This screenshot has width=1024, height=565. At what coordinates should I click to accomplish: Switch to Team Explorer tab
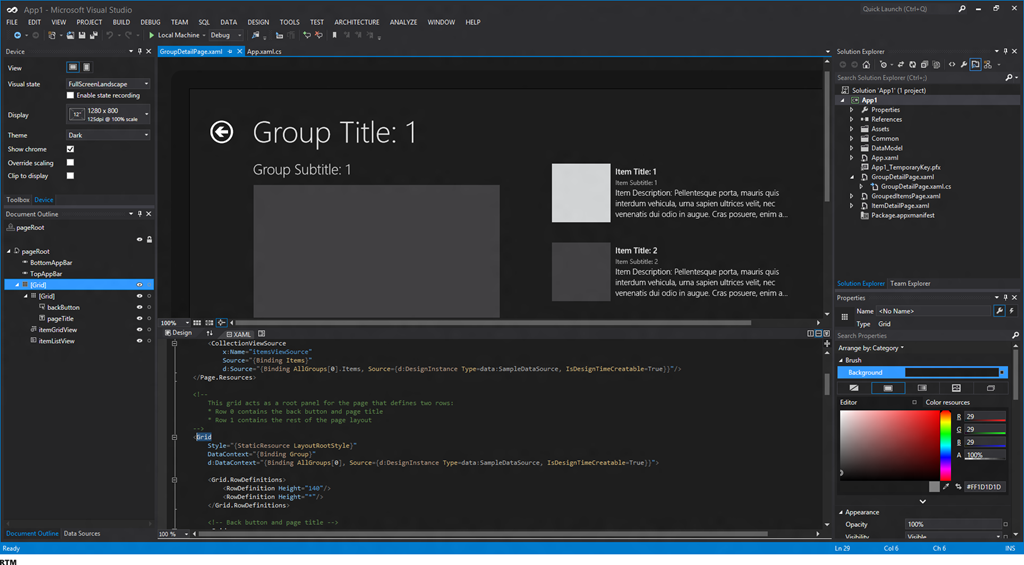pos(910,284)
